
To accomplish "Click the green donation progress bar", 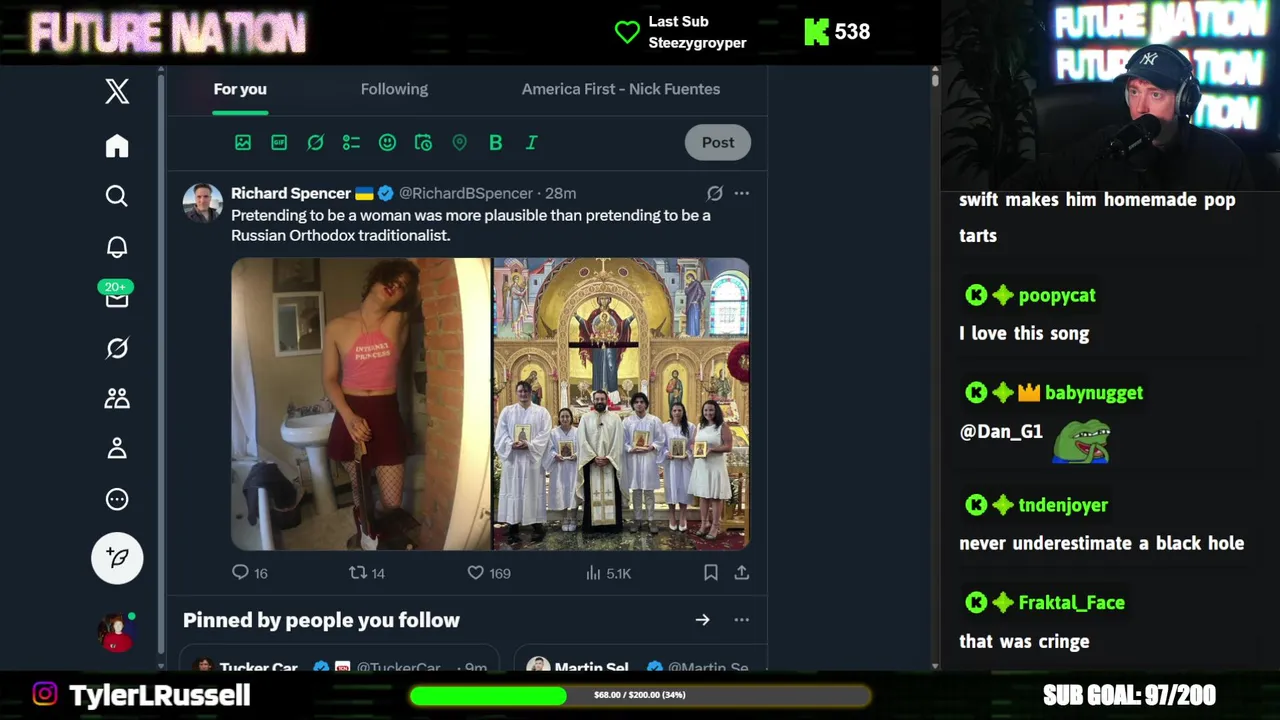I will tap(489, 695).
